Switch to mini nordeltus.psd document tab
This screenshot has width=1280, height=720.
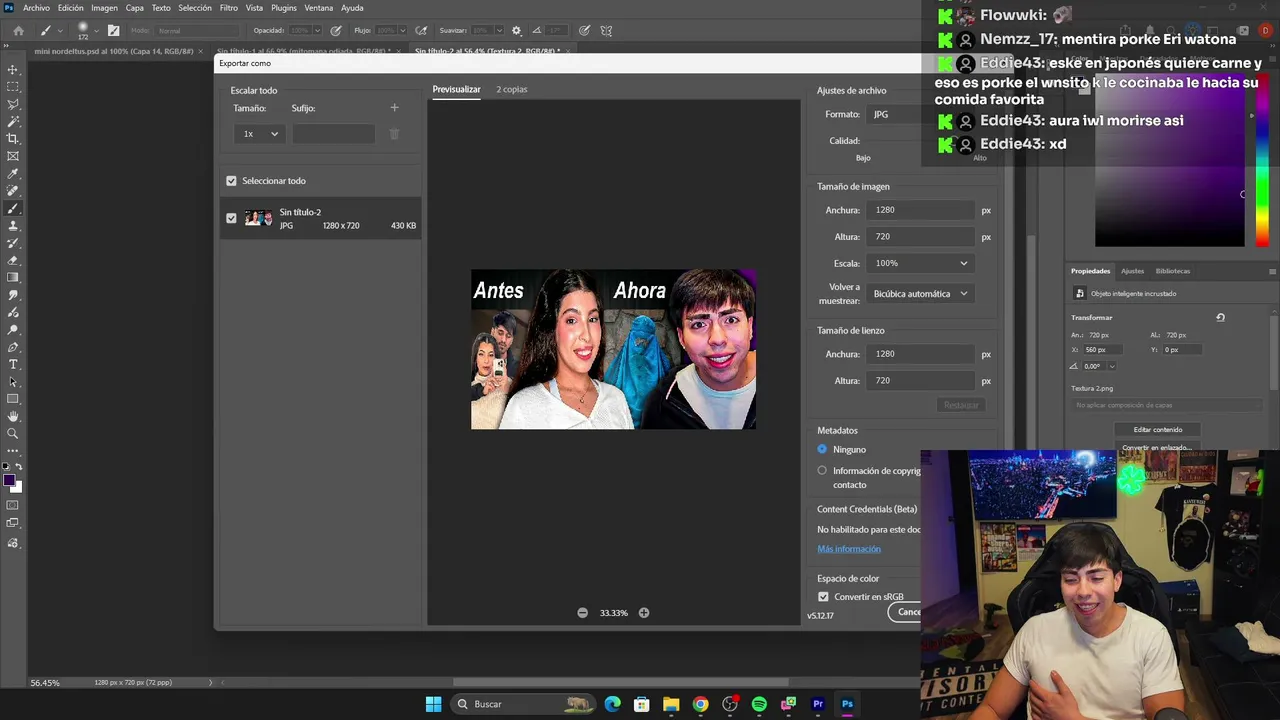(x=115, y=51)
